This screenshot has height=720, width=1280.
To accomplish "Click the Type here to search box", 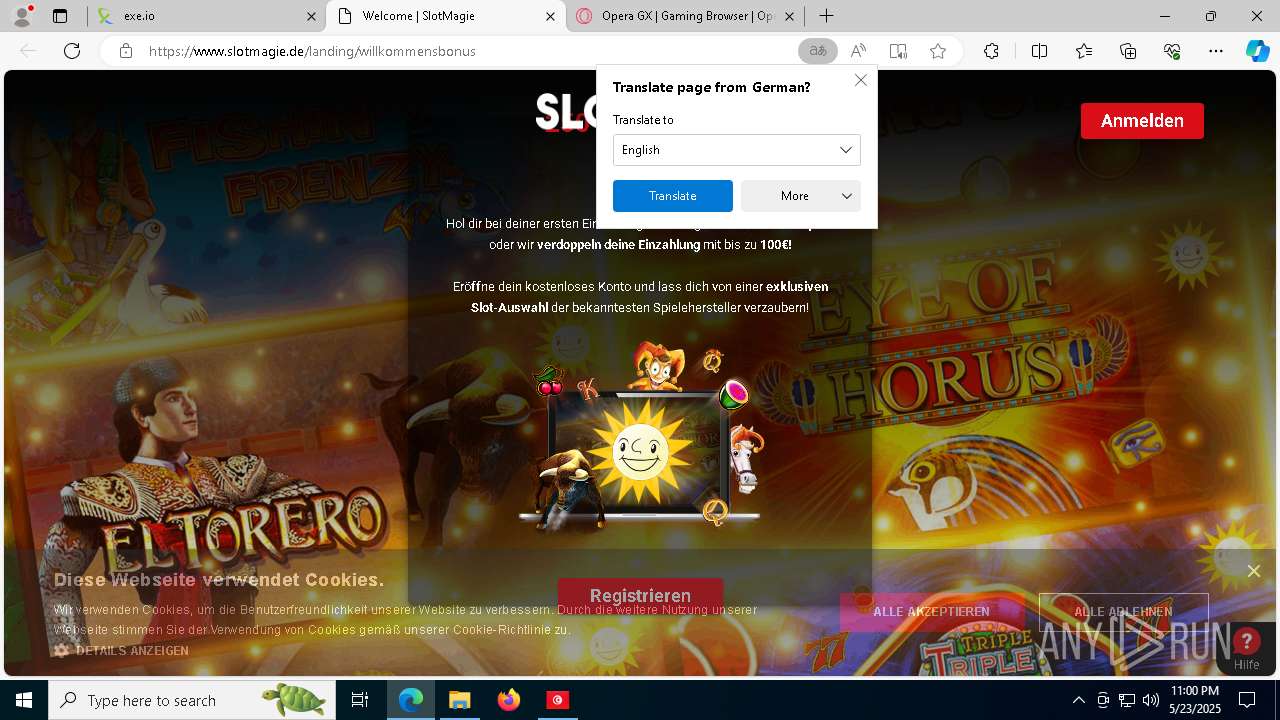I will [x=192, y=700].
